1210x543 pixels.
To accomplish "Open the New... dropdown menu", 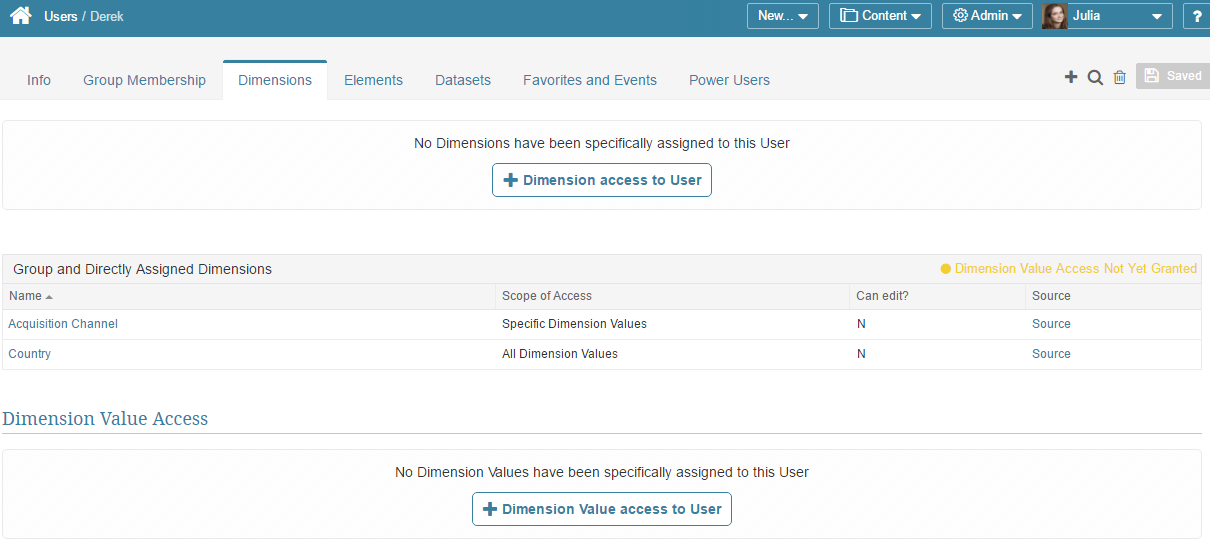I will point(782,16).
